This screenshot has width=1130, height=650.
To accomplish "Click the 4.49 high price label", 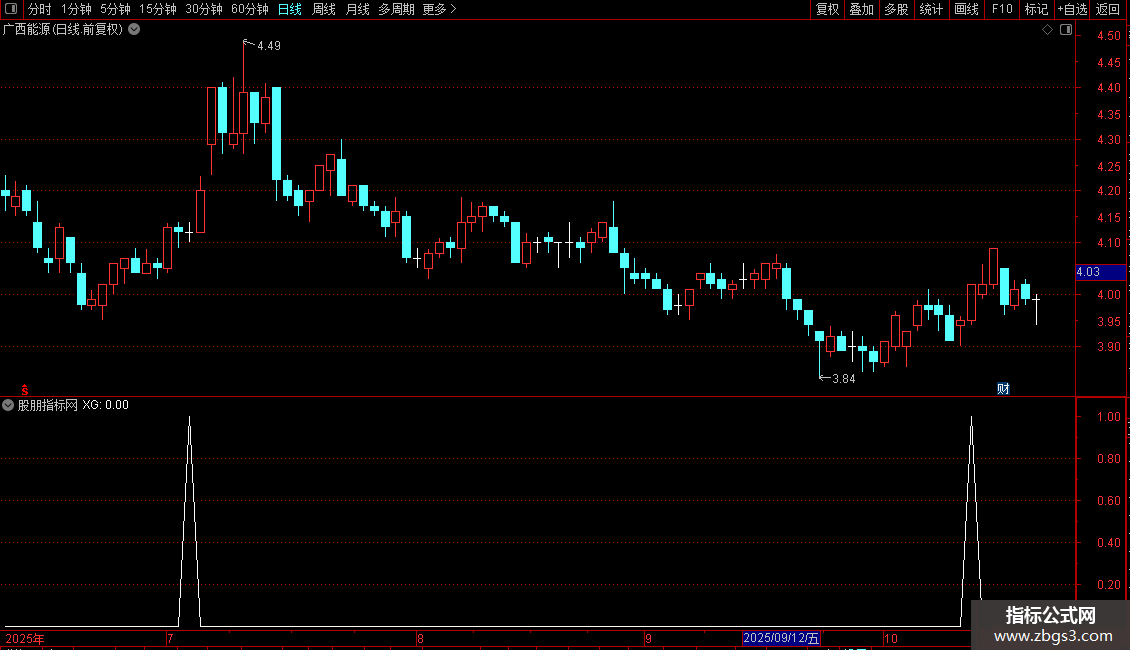I will [269, 46].
